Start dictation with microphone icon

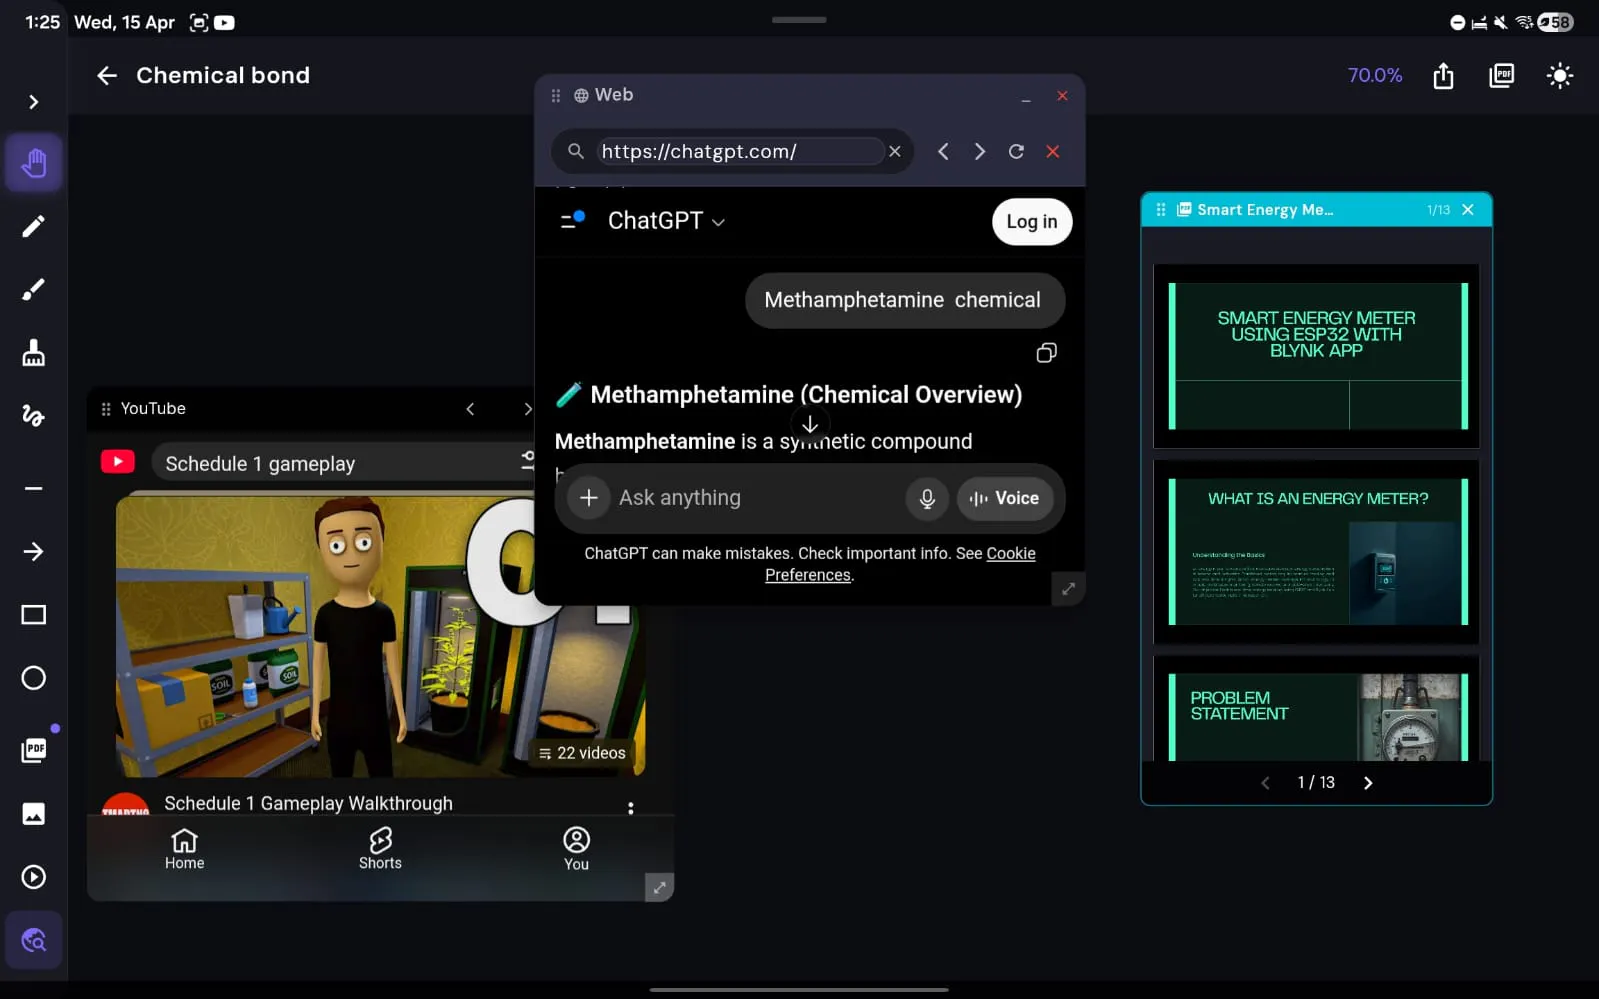927,498
